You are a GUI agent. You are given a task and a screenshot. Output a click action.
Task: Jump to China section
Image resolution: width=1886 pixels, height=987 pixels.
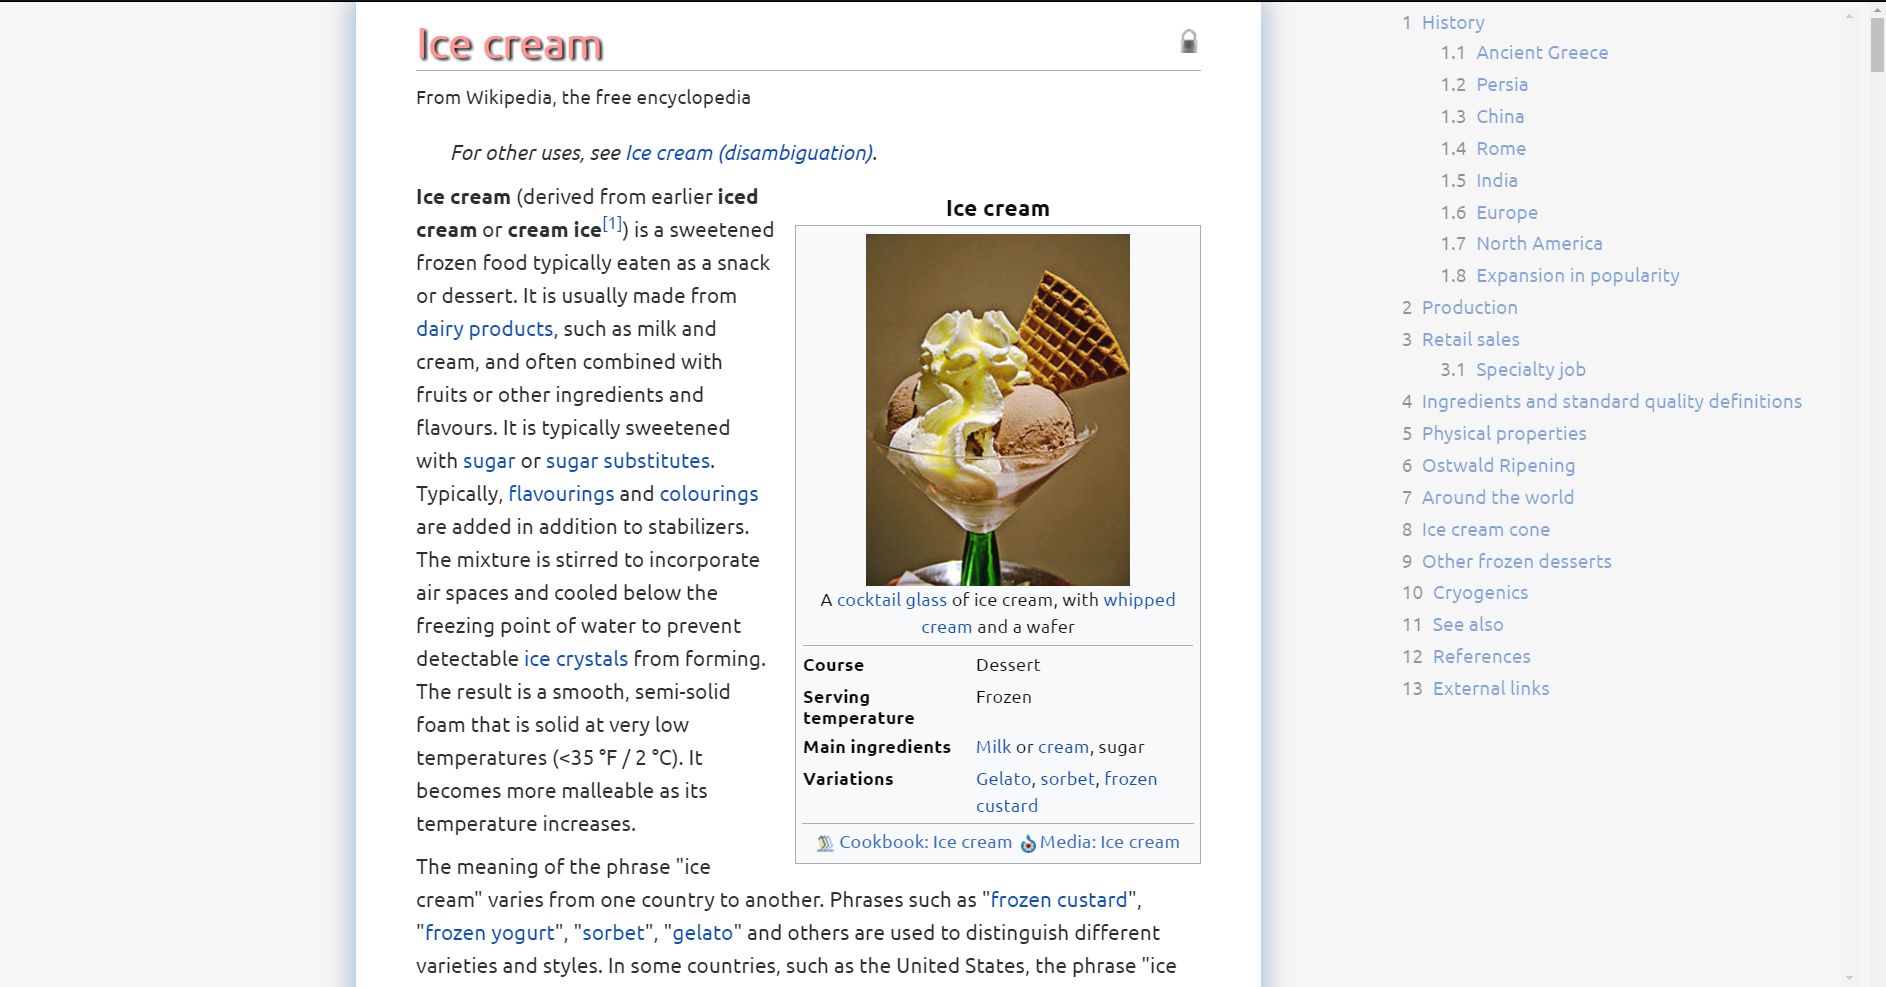(x=1500, y=117)
